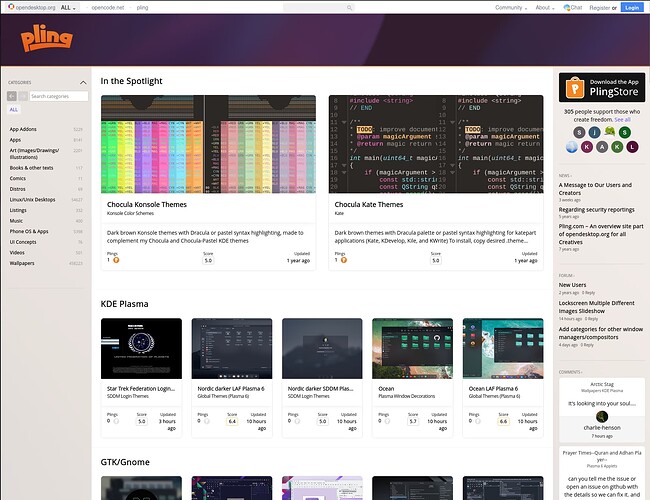Open the Nordic darker LAF Plasma 6 thumbnail
Image resolution: width=650 pixels, height=500 pixels.
(x=232, y=349)
